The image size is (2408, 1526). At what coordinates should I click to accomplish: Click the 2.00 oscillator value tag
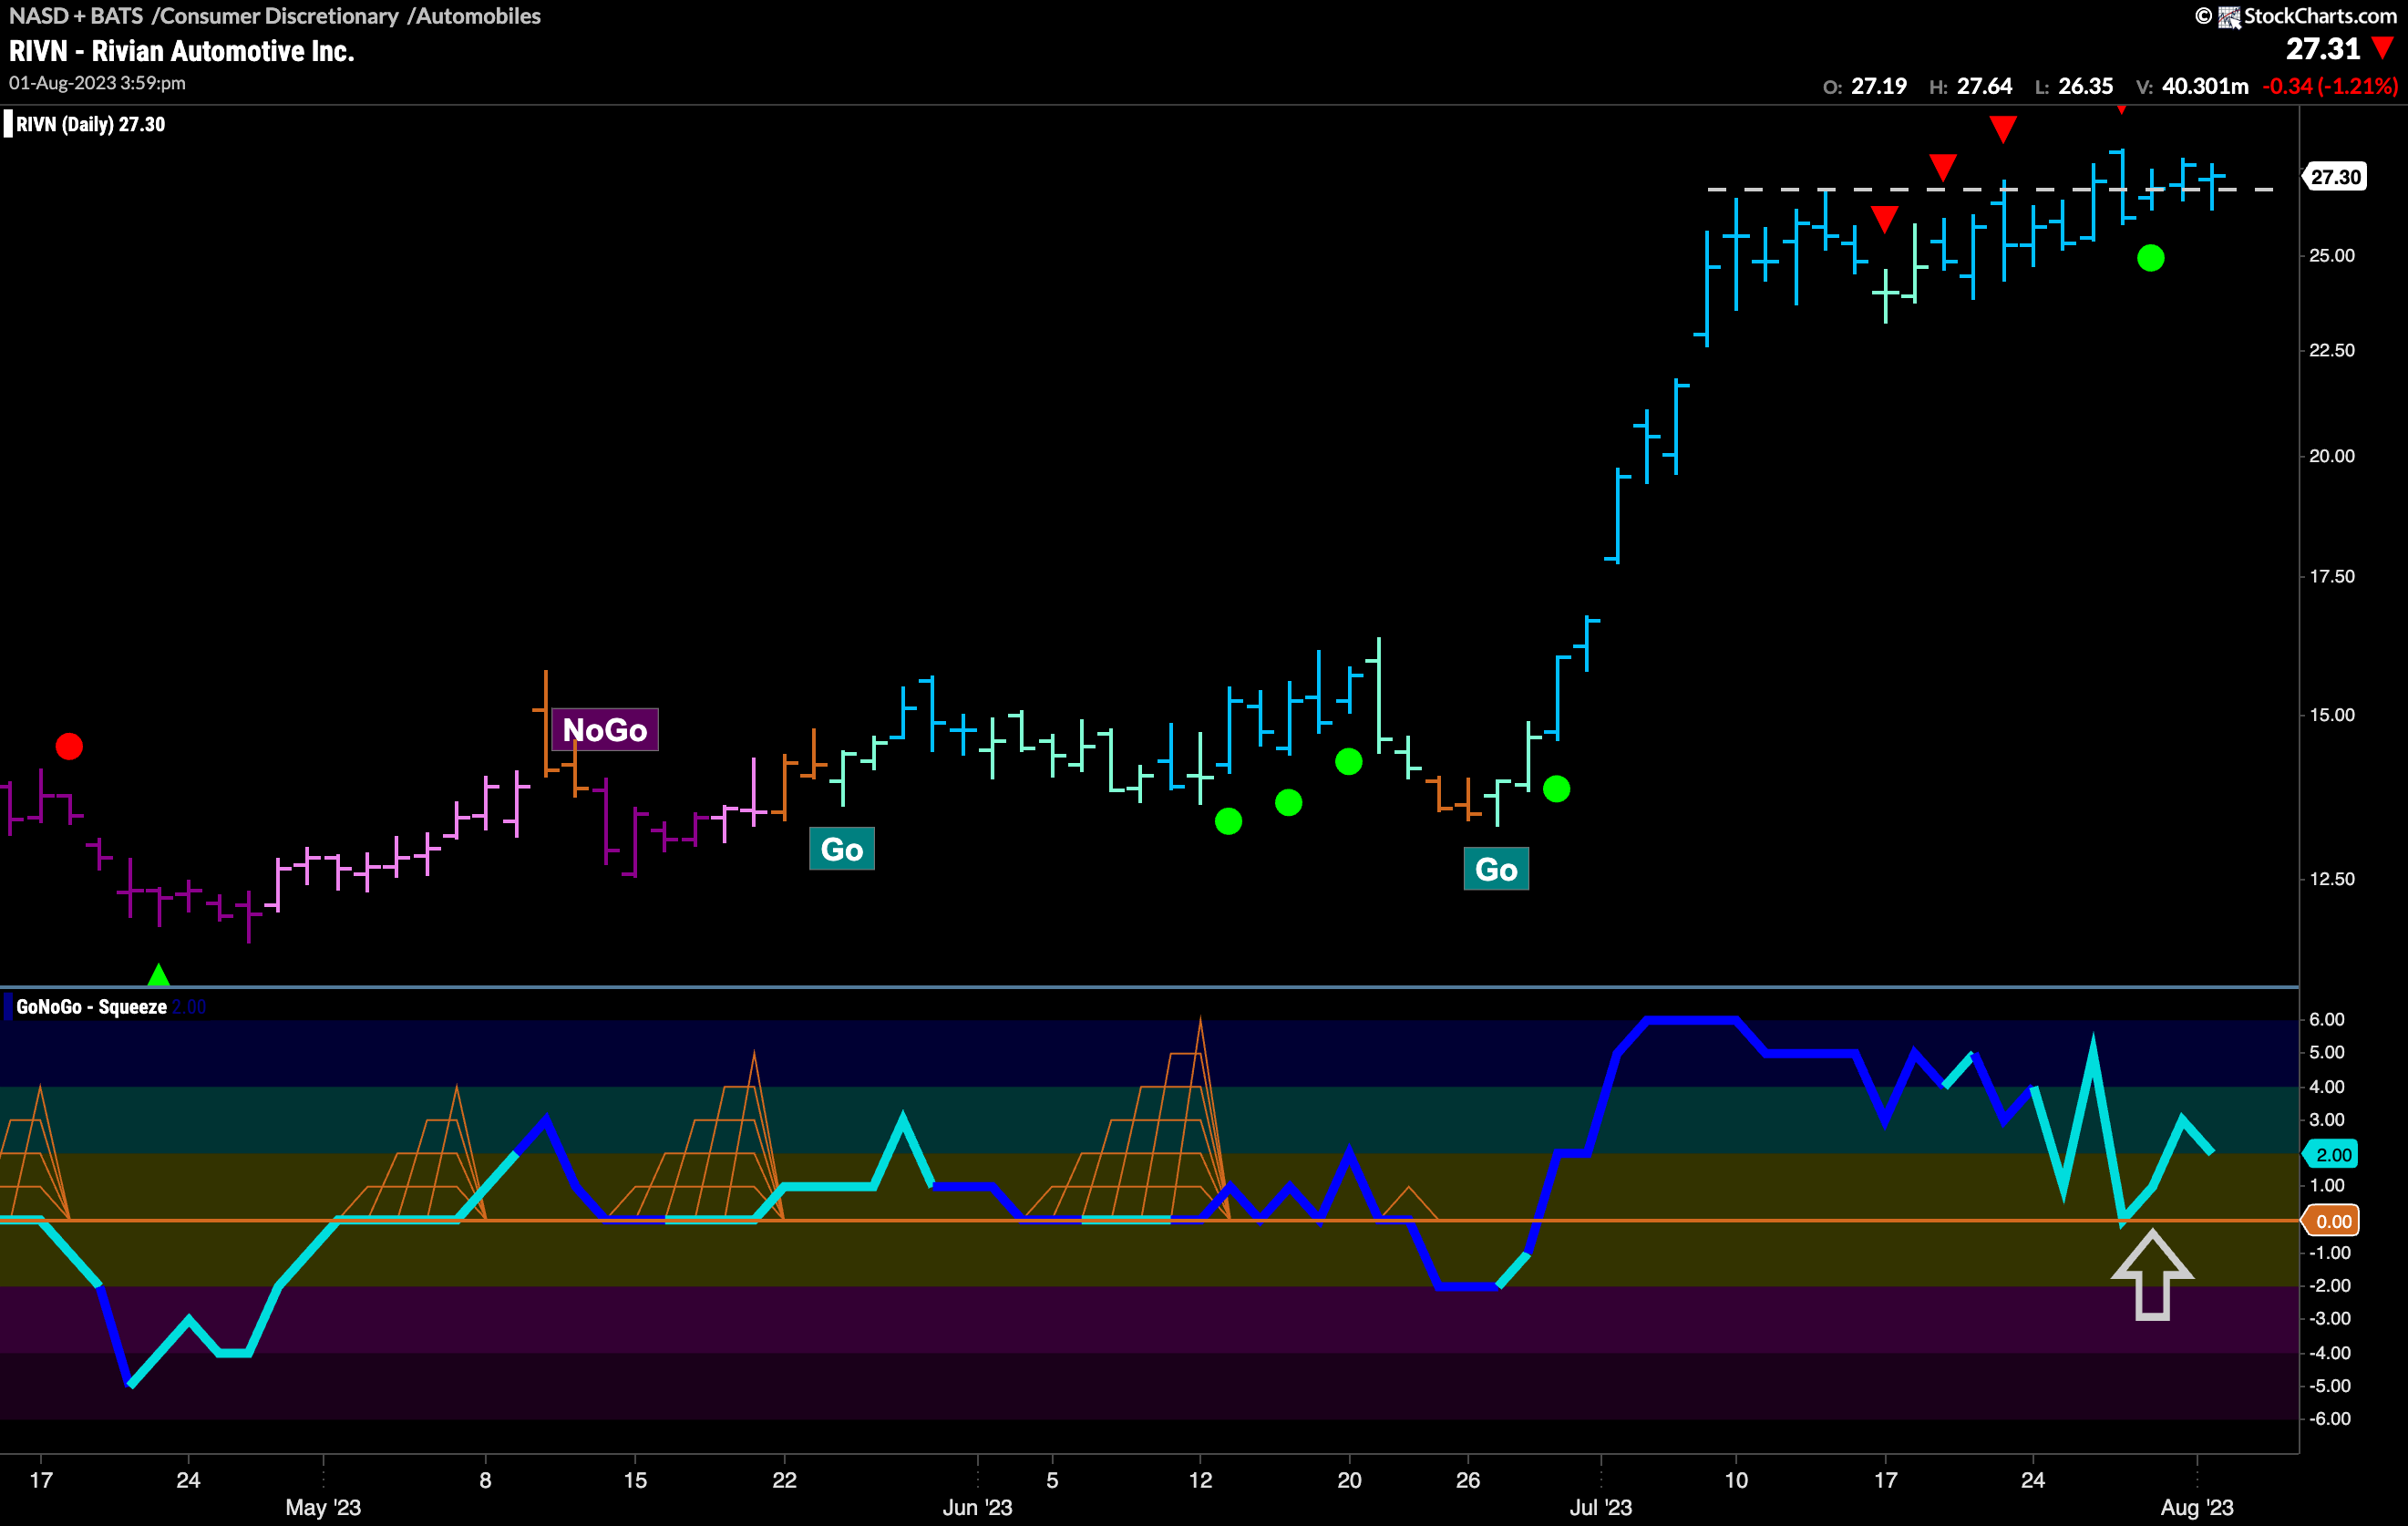[2332, 1154]
